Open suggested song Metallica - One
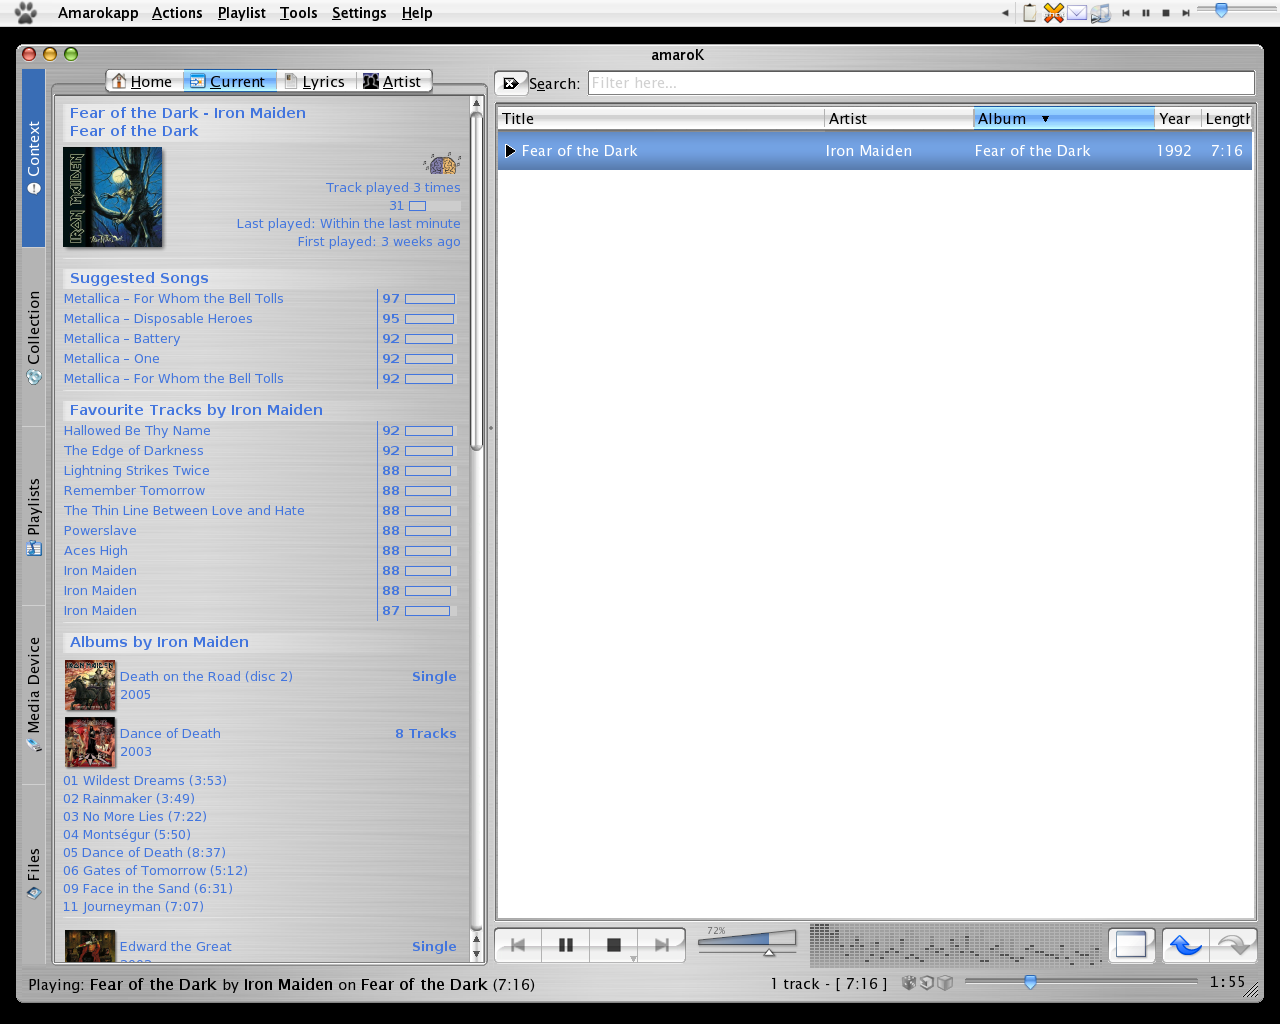Viewport: 1280px width, 1024px height. (111, 359)
